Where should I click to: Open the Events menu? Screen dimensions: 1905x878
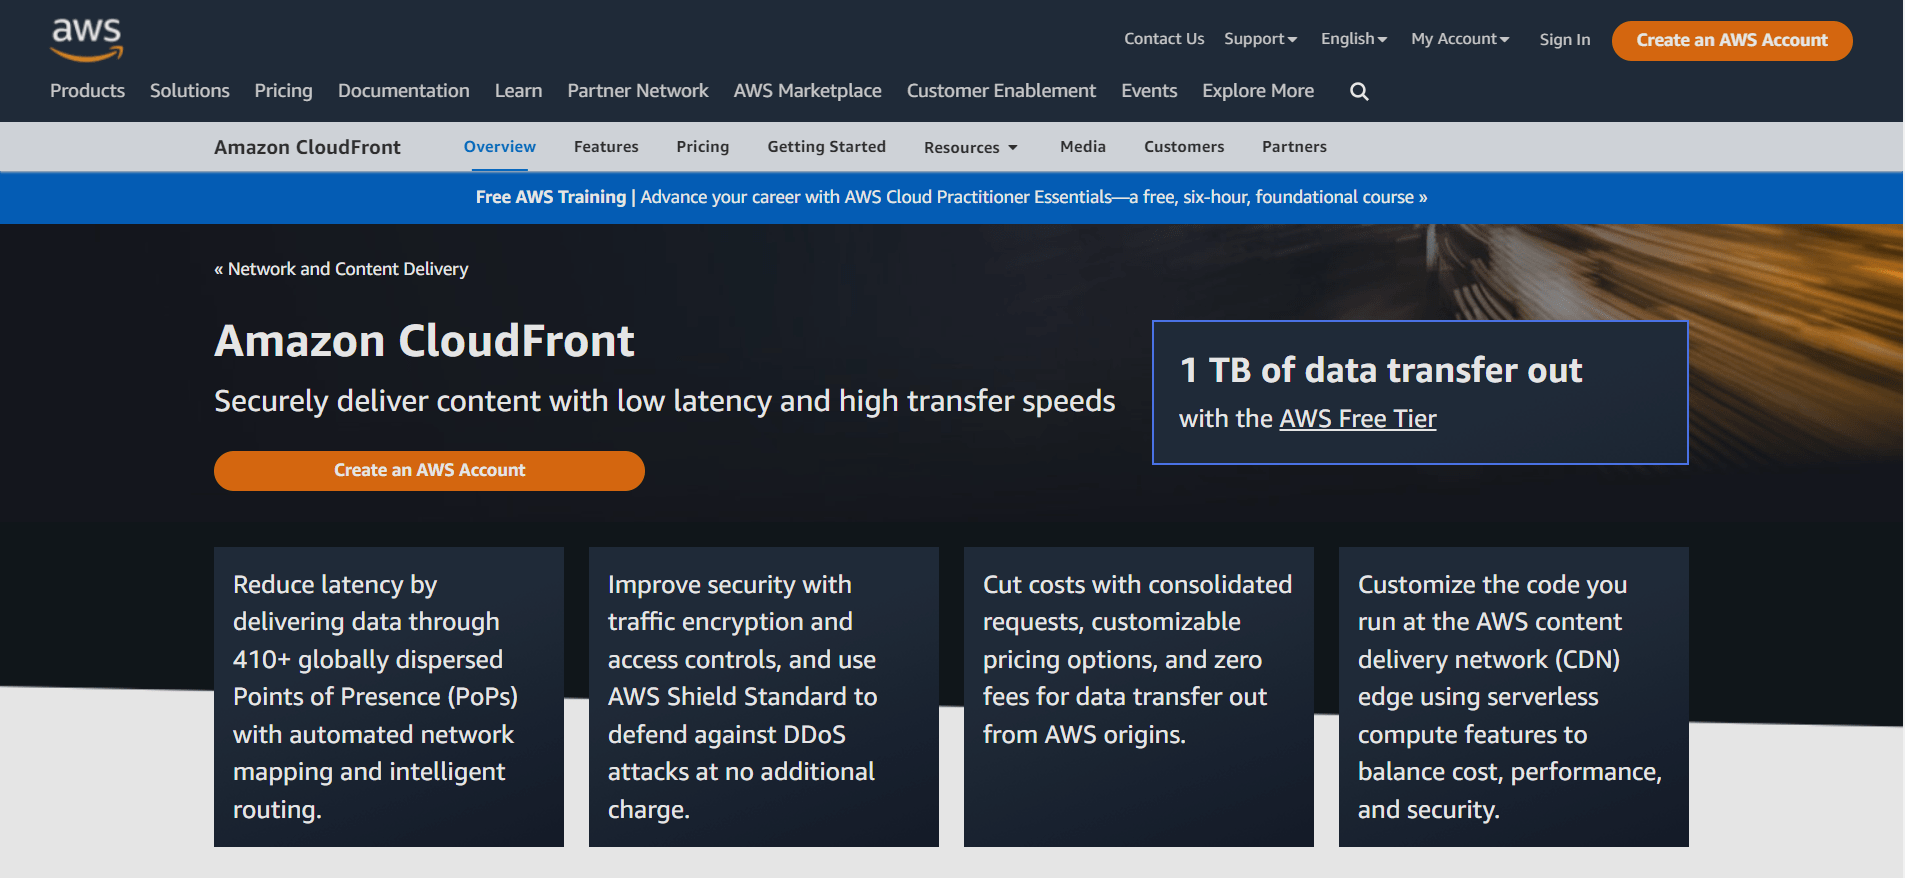tap(1149, 91)
